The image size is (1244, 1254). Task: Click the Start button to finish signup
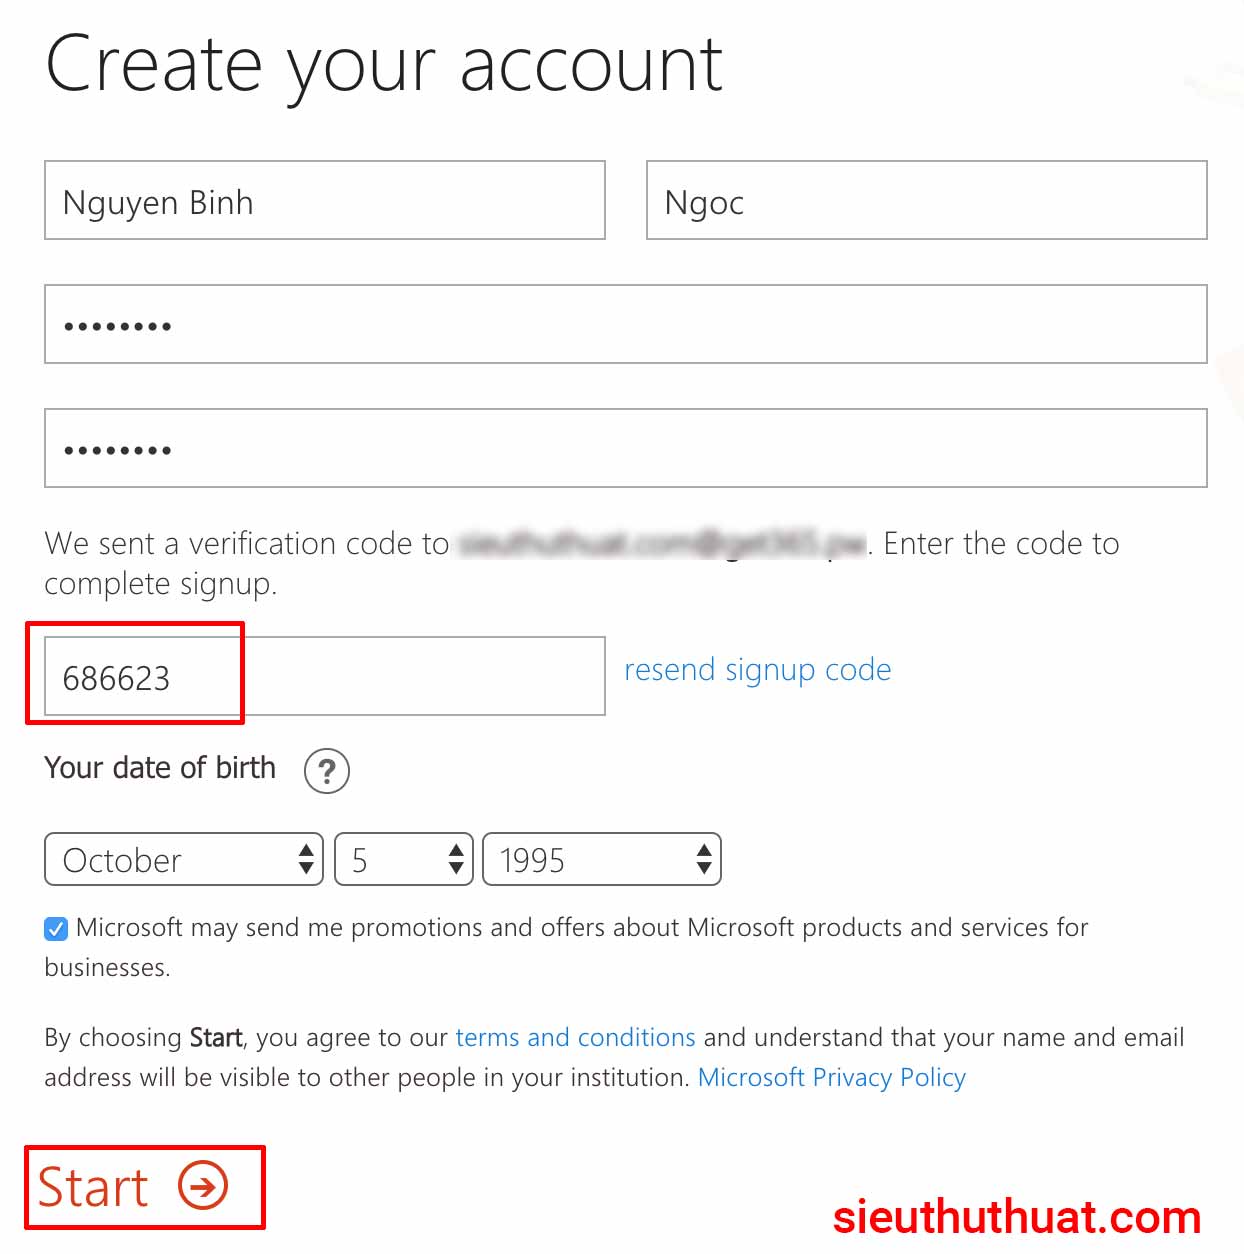click(x=133, y=1187)
